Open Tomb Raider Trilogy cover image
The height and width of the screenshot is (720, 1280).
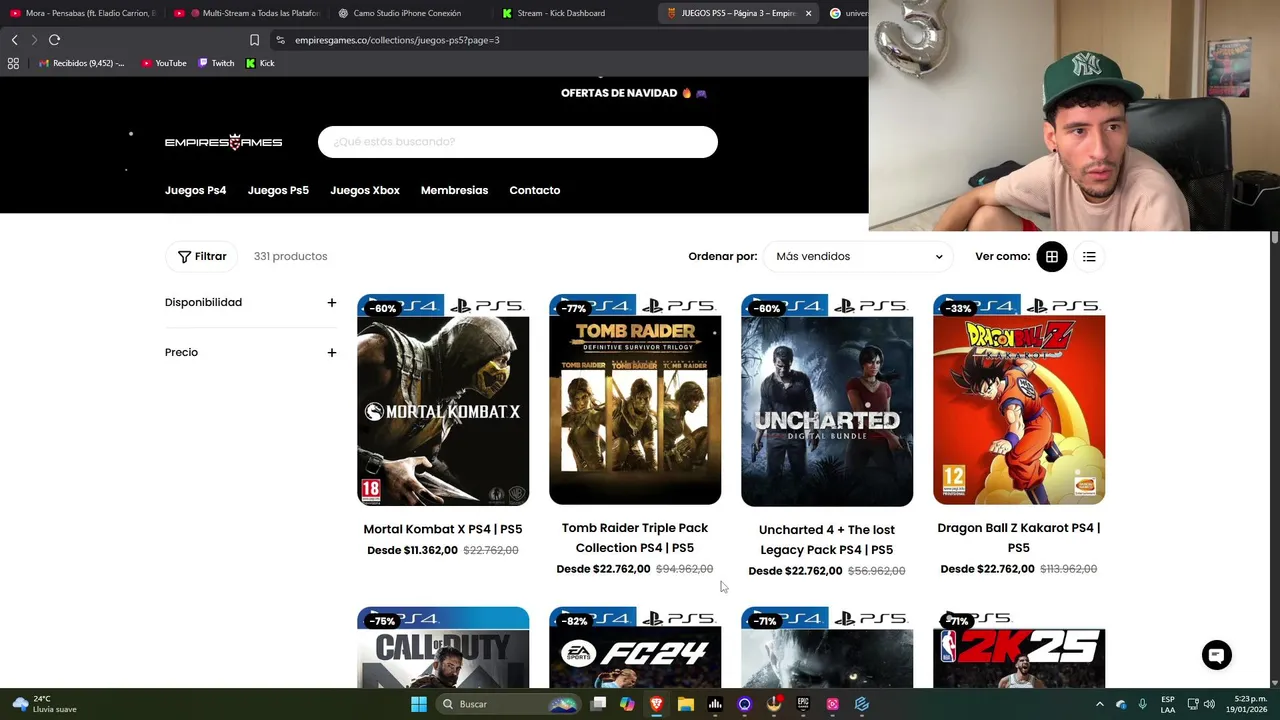[x=635, y=399]
